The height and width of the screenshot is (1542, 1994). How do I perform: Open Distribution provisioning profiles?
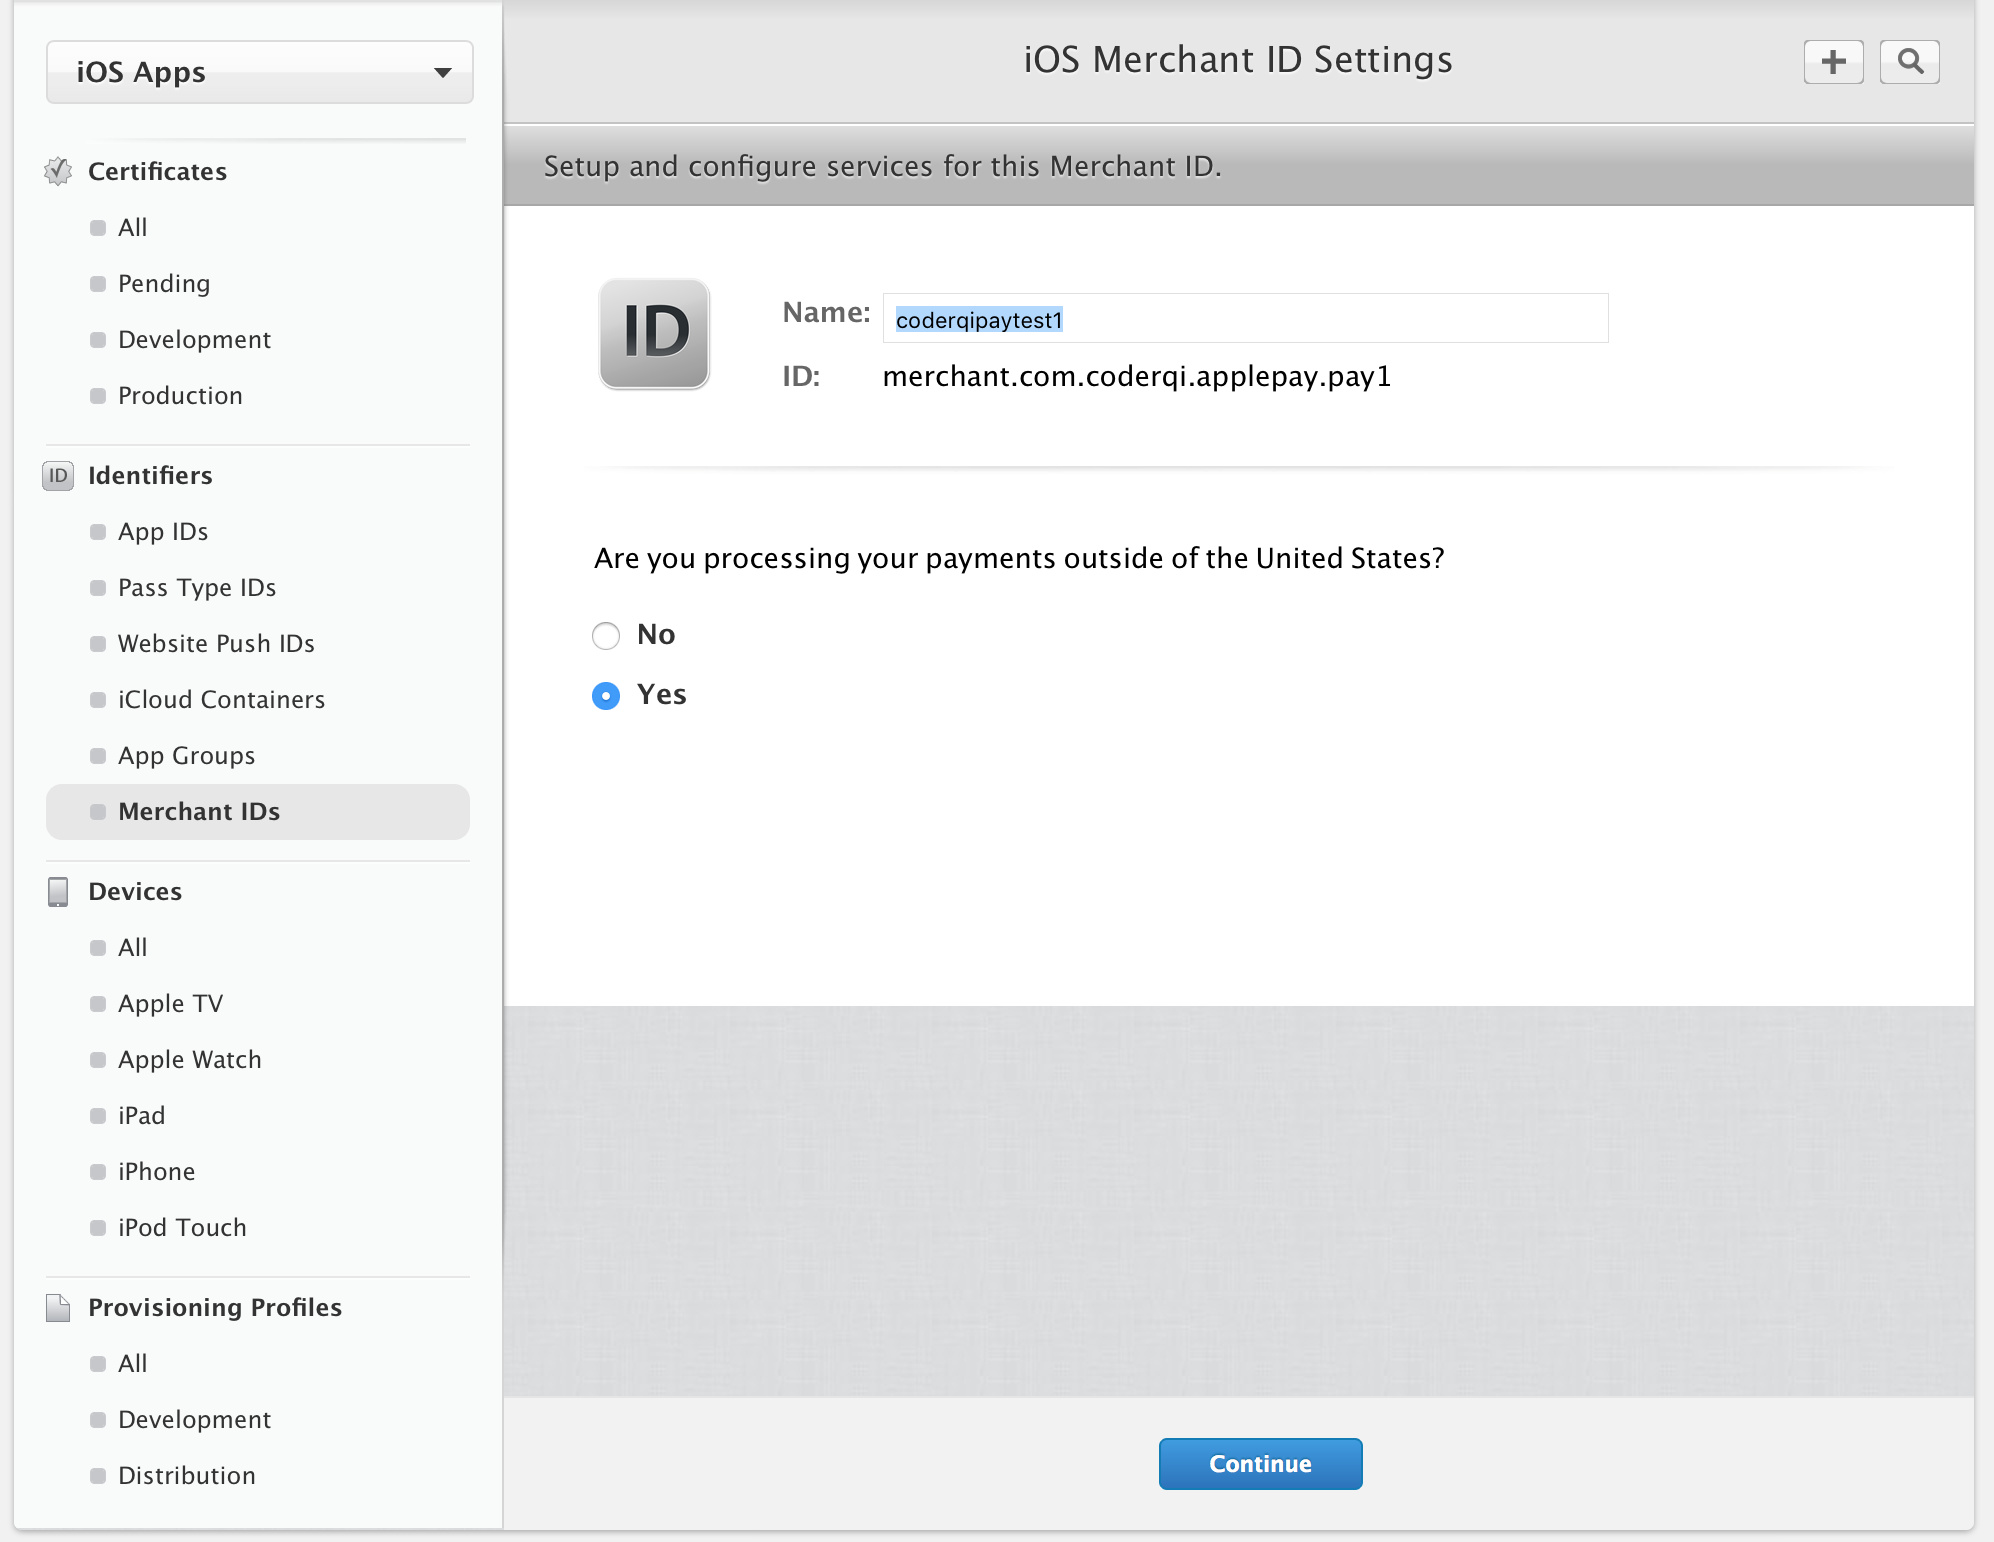(x=186, y=1475)
